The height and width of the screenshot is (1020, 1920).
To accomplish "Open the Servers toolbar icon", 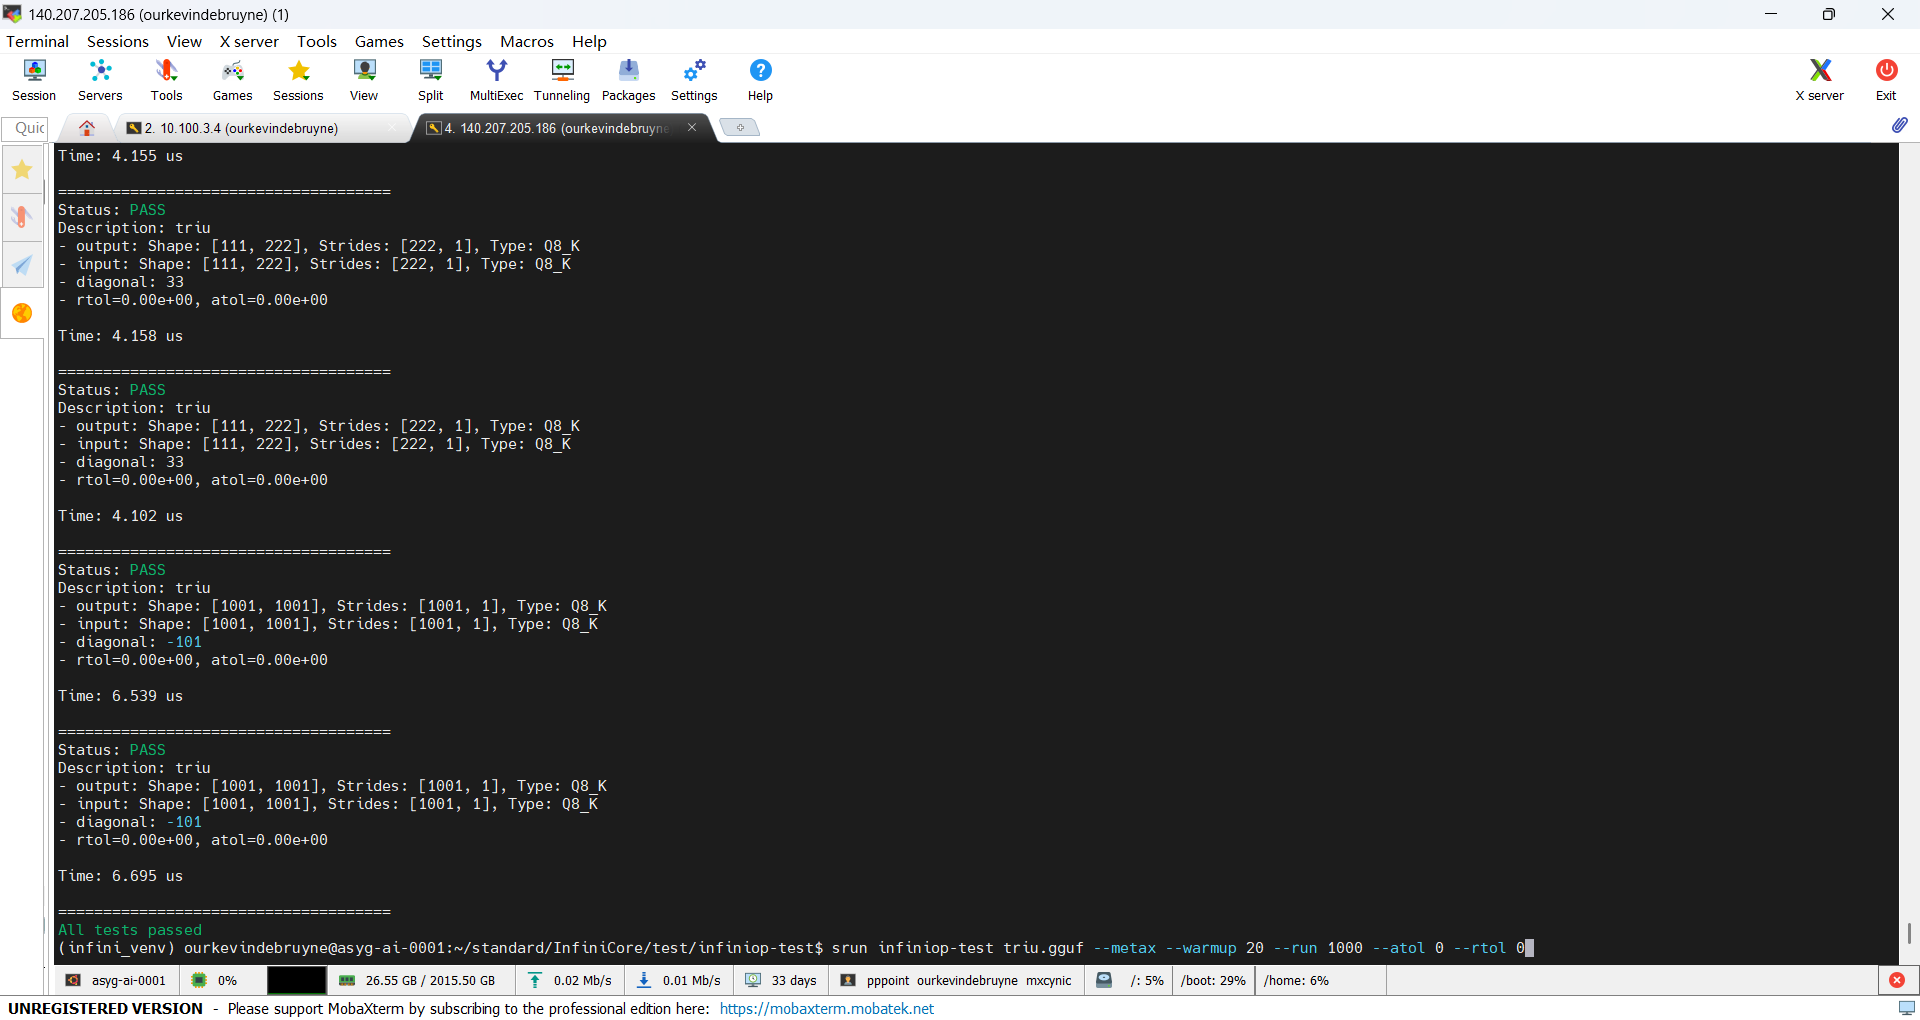I will click(100, 80).
